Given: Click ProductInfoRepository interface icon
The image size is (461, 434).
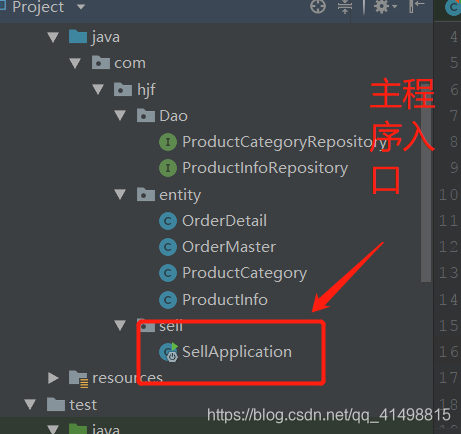Looking at the screenshot, I should pos(168,168).
